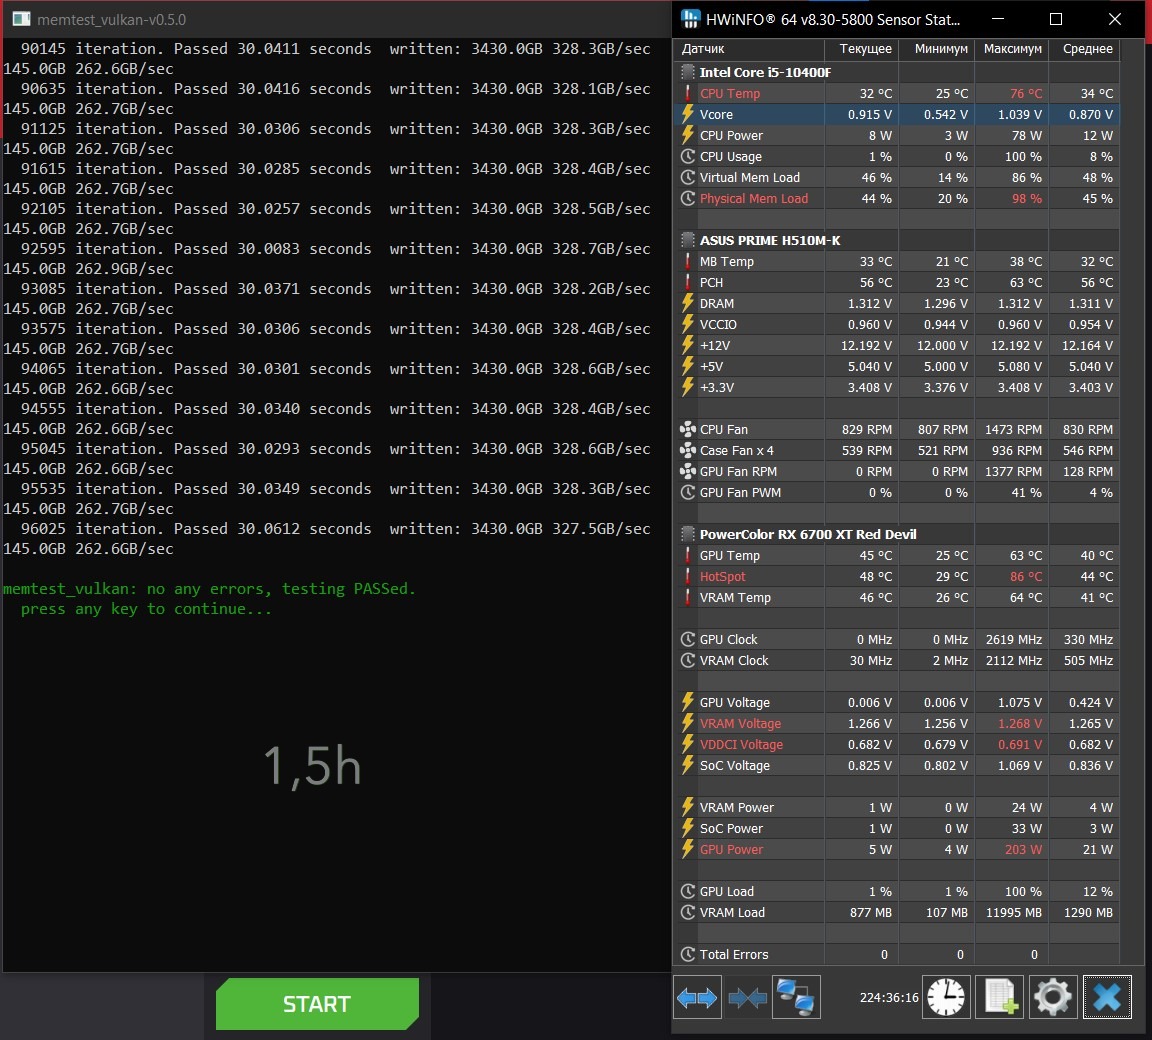Click the GPU Fan RPM fan icon
The image size is (1152, 1040).
(x=688, y=471)
